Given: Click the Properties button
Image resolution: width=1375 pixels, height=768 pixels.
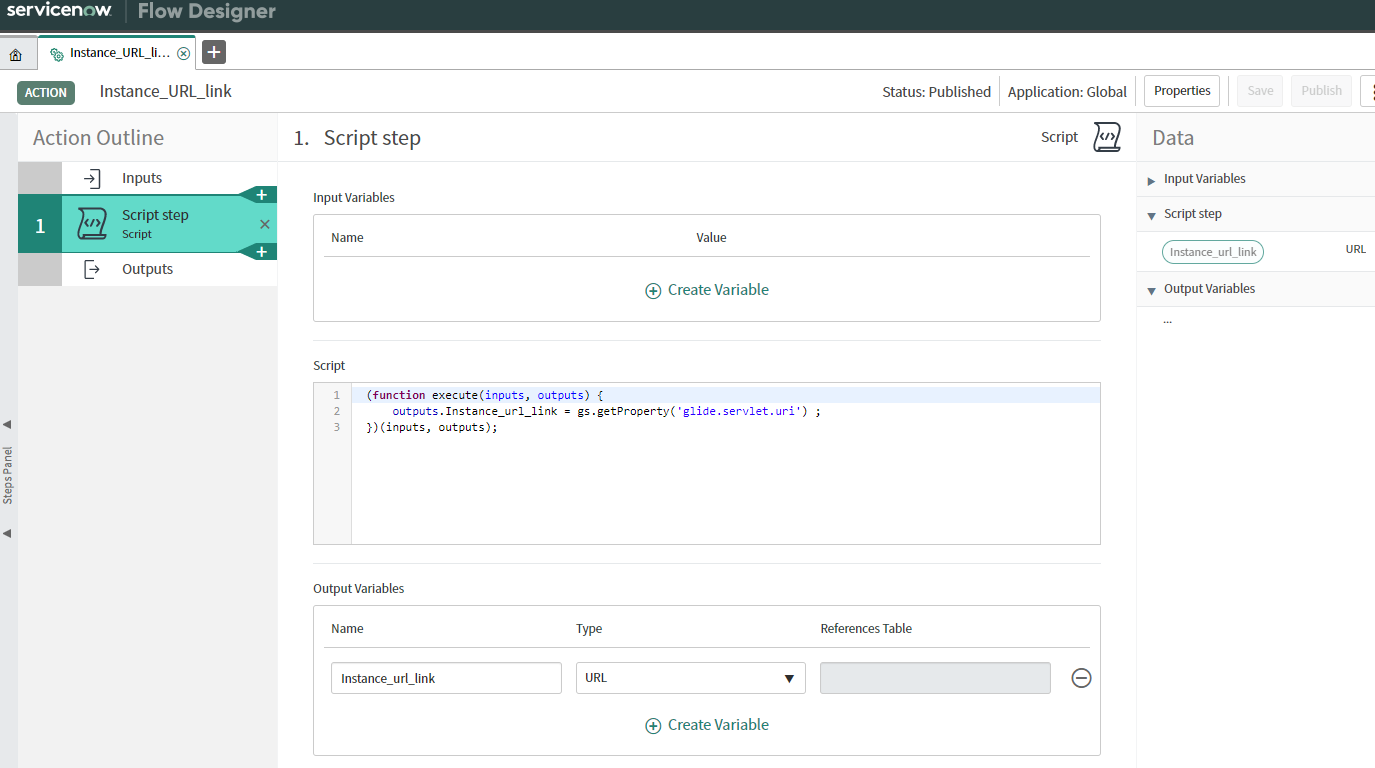Looking at the screenshot, I should point(1181,91).
